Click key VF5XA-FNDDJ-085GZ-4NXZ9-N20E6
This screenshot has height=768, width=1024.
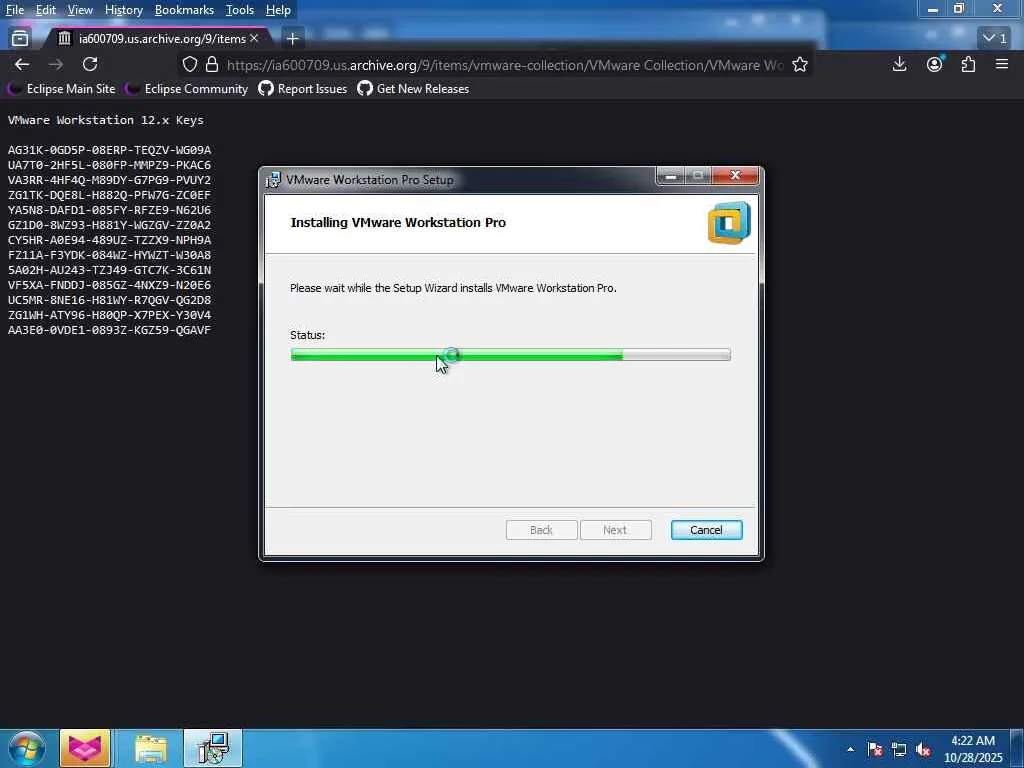109,285
